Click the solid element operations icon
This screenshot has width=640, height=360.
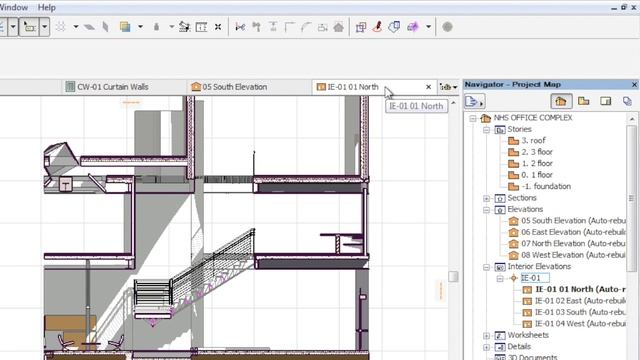point(361,27)
